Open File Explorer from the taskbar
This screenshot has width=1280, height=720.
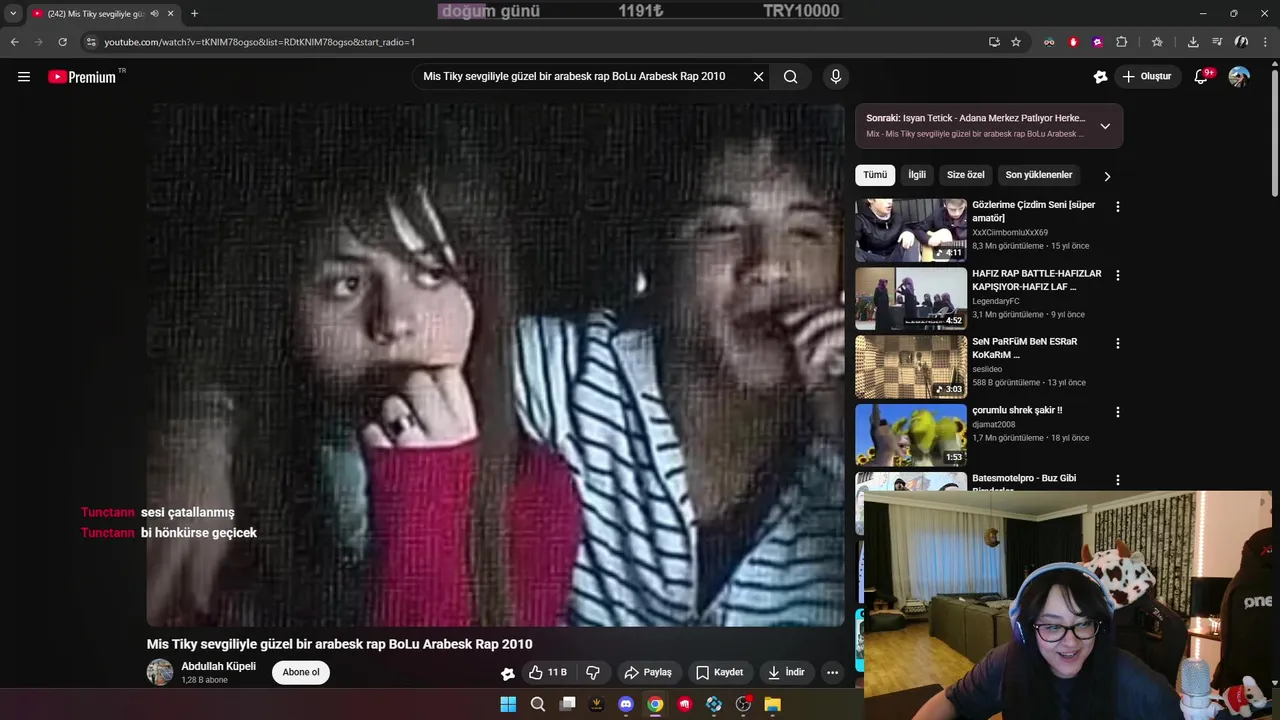click(x=772, y=704)
